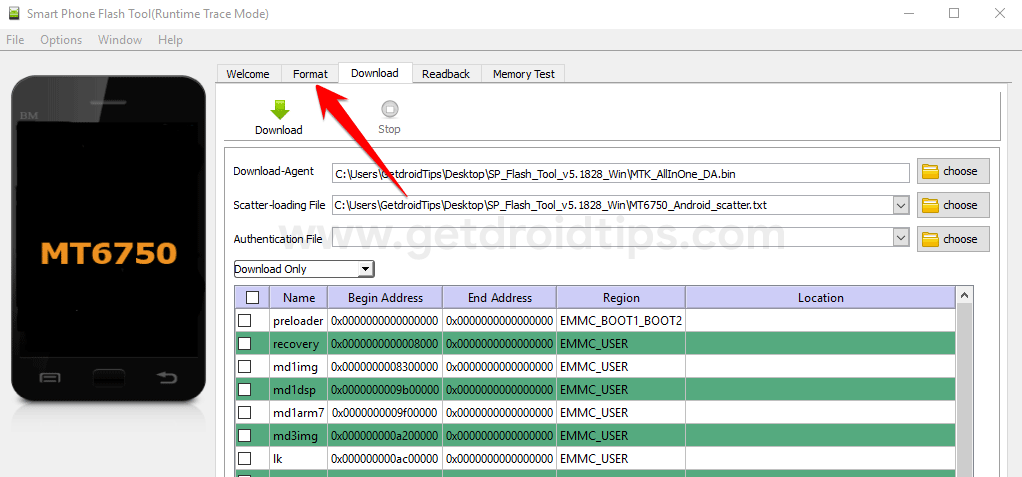The image size is (1022, 477).
Task: Check the preloader partition checkbox
Action: click(244, 321)
